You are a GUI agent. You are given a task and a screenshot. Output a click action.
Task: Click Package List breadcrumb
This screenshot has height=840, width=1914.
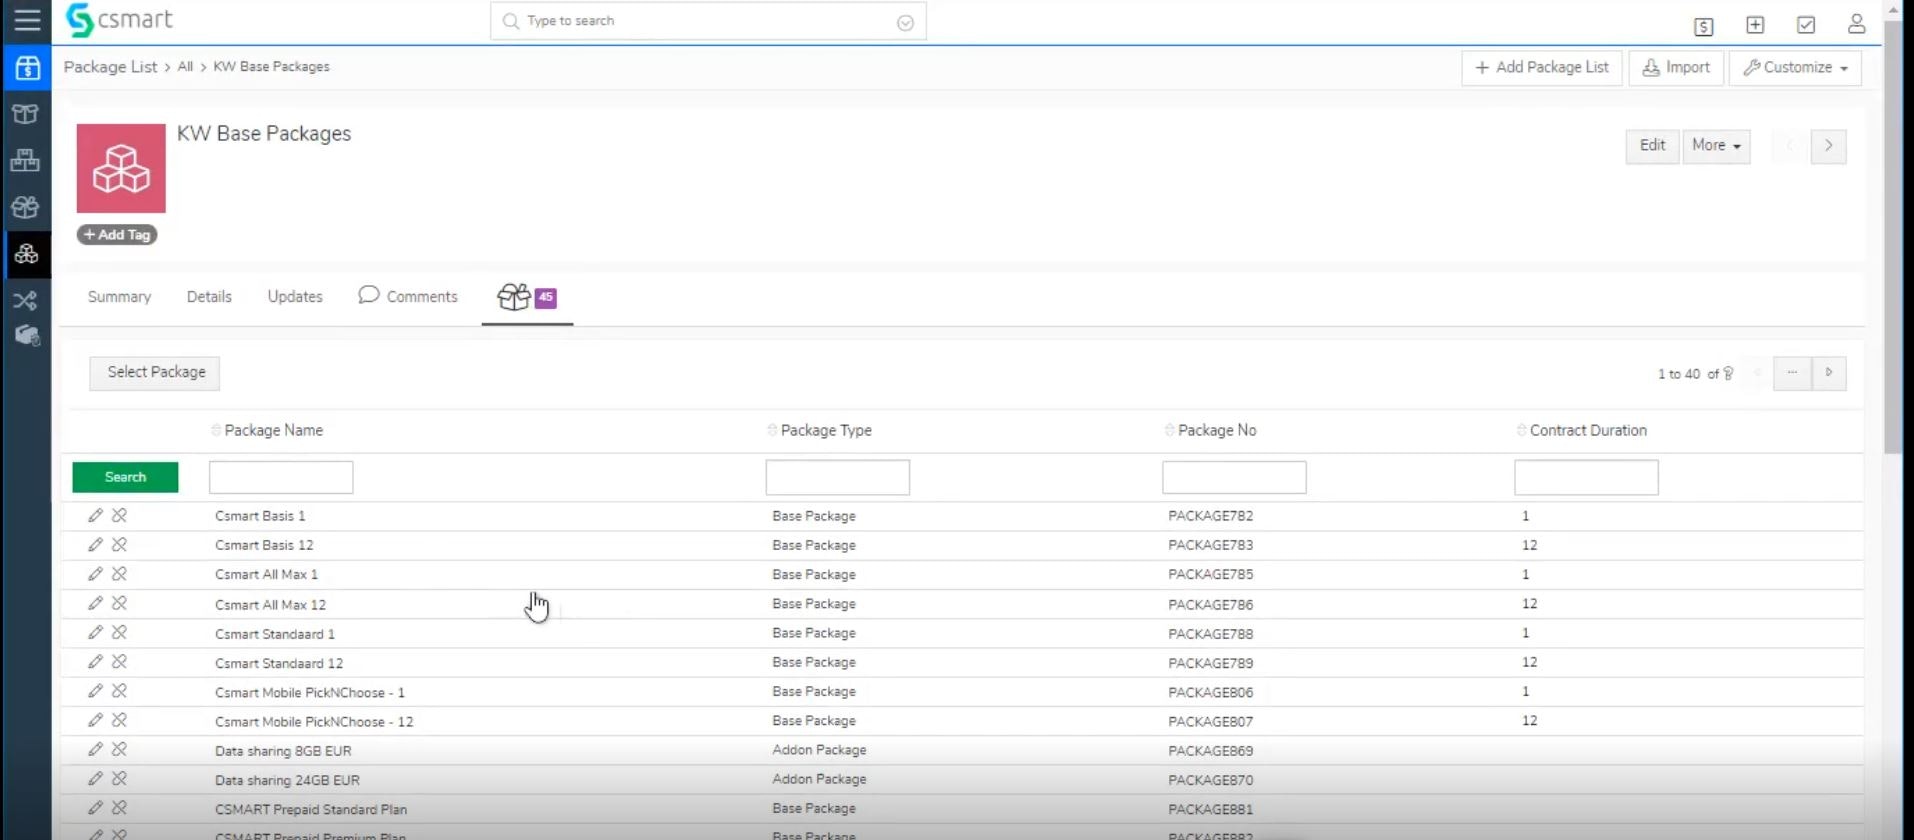[110, 67]
